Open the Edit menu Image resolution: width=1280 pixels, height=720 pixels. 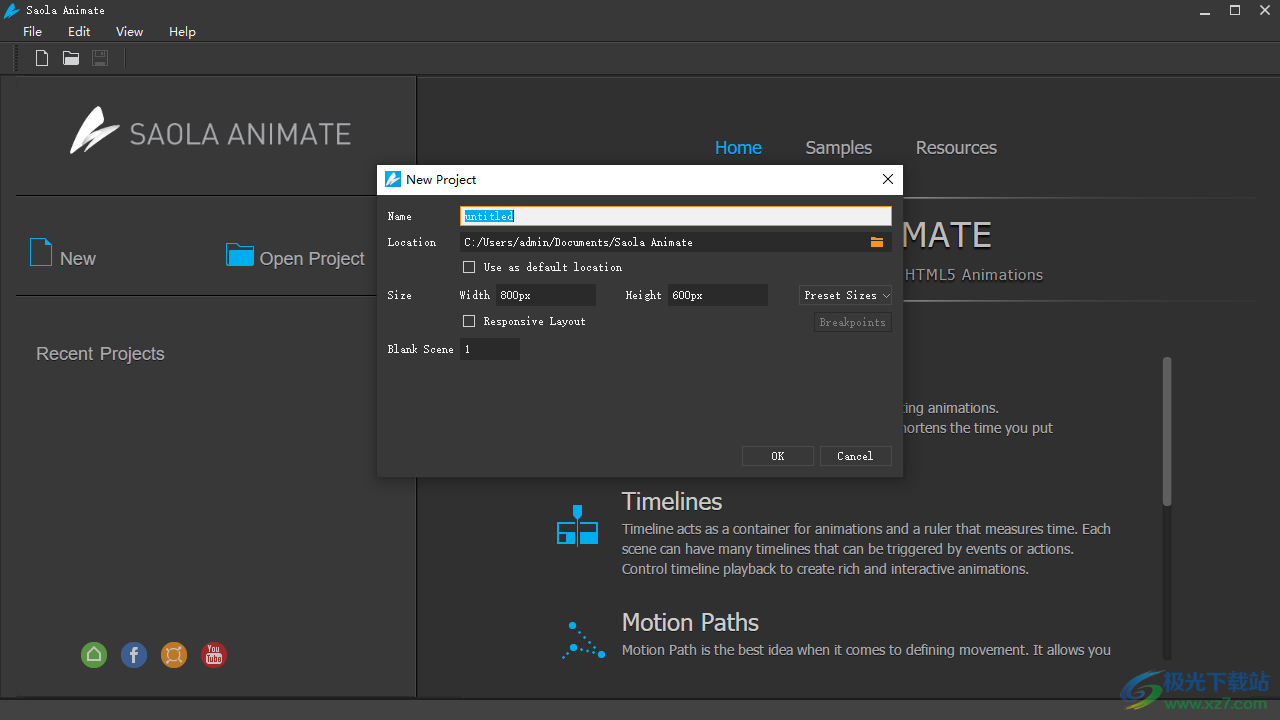(79, 31)
